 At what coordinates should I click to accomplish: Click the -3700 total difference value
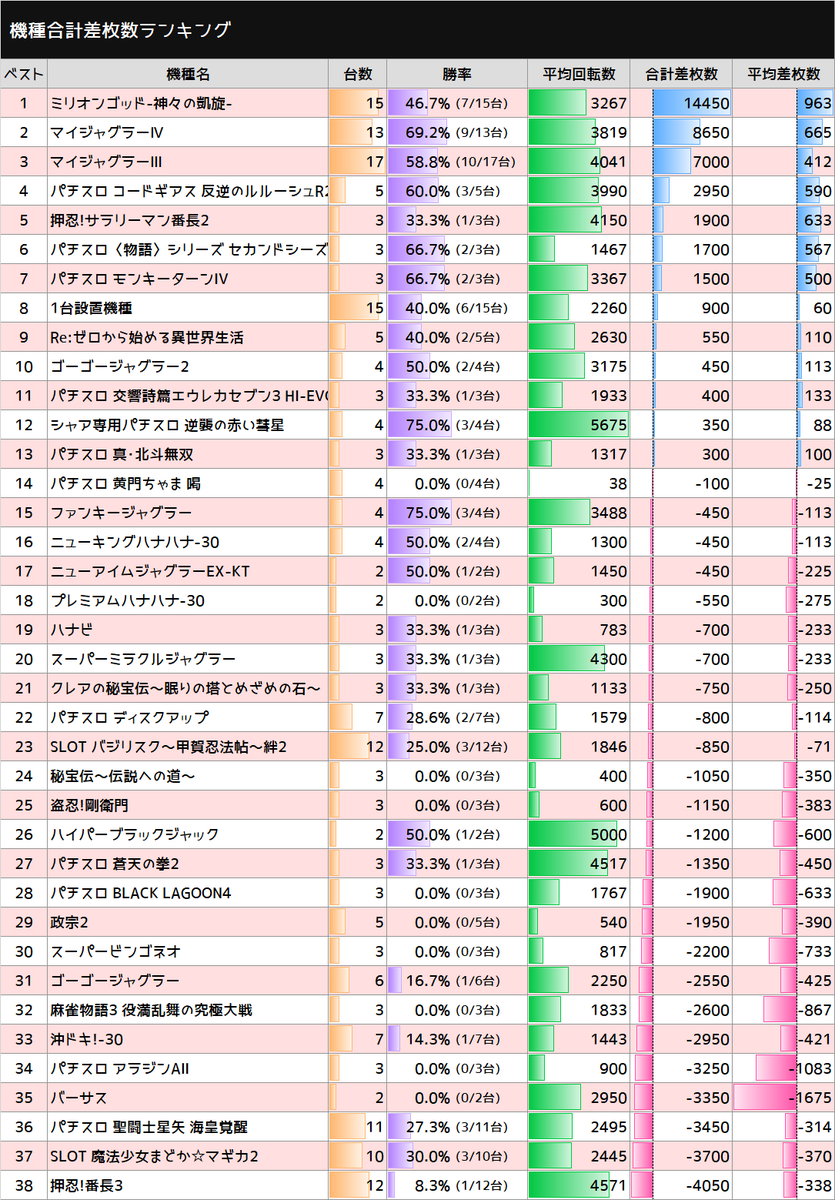point(708,1156)
